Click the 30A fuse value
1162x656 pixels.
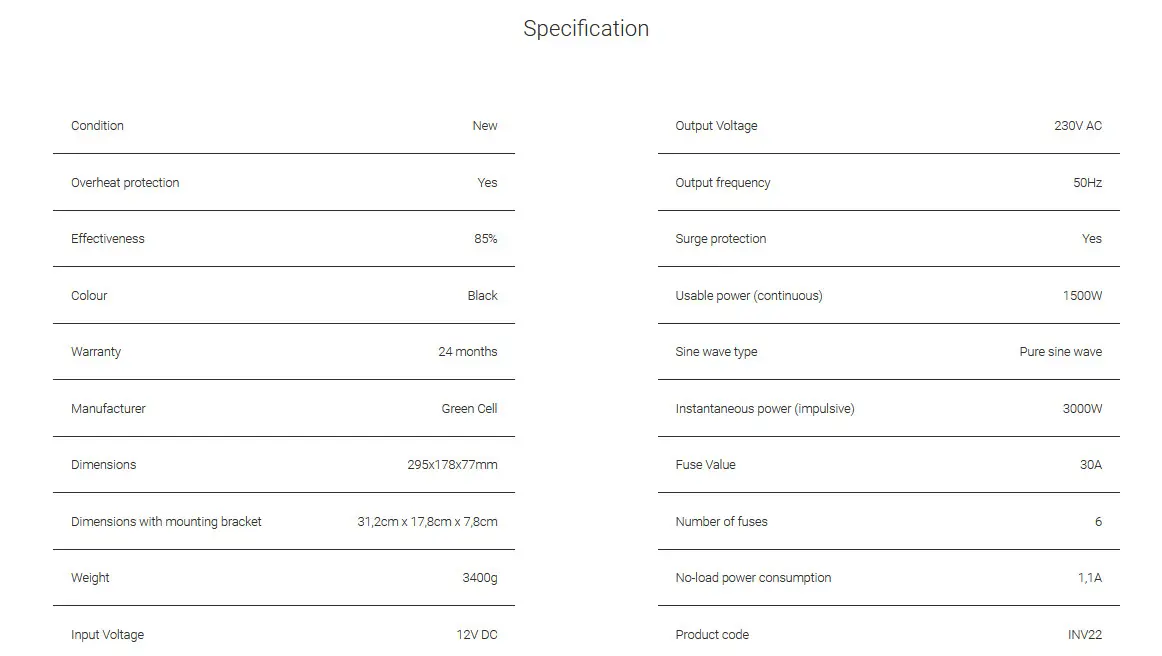click(x=1090, y=465)
